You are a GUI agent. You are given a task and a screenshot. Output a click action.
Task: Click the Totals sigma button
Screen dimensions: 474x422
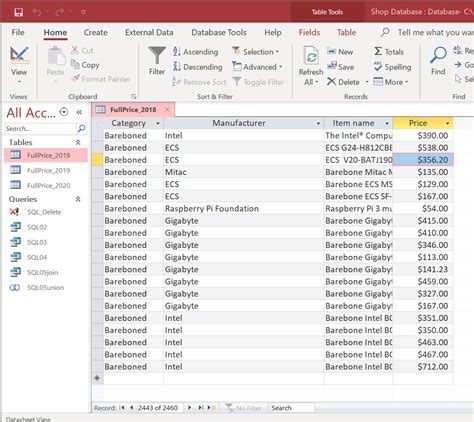(x=389, y=52)
